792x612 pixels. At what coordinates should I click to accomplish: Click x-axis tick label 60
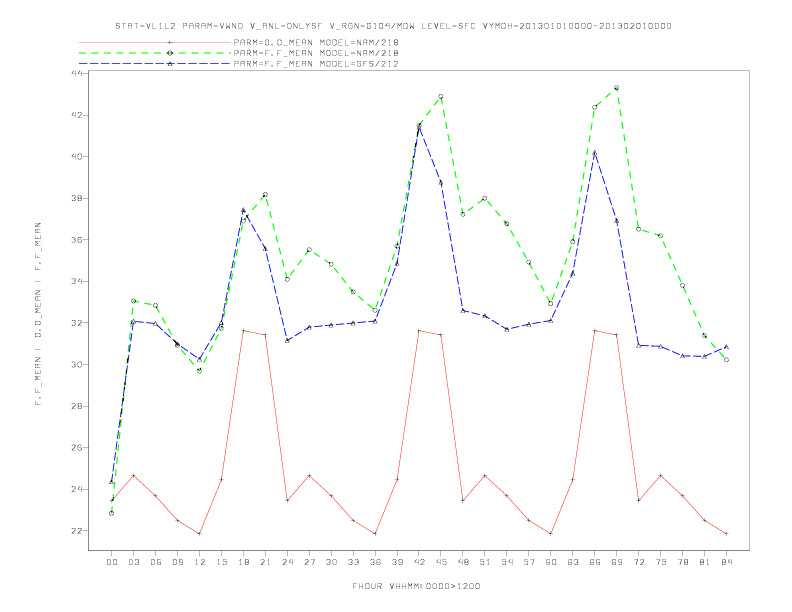click(551, 562)
